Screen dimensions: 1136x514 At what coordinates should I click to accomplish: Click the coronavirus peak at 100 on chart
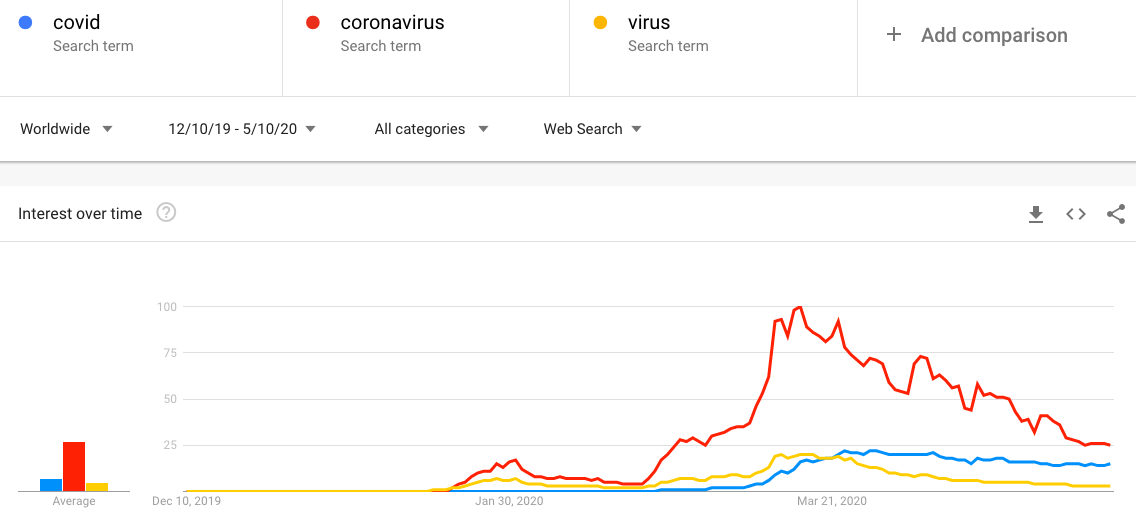[x=800, y=307]
